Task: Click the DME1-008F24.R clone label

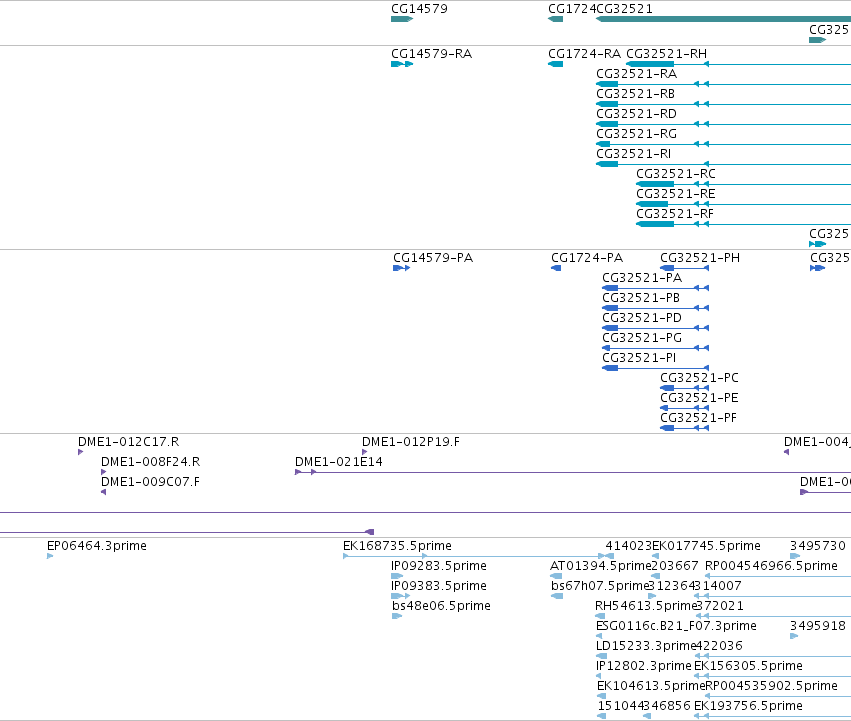Action: click(150, 462)
